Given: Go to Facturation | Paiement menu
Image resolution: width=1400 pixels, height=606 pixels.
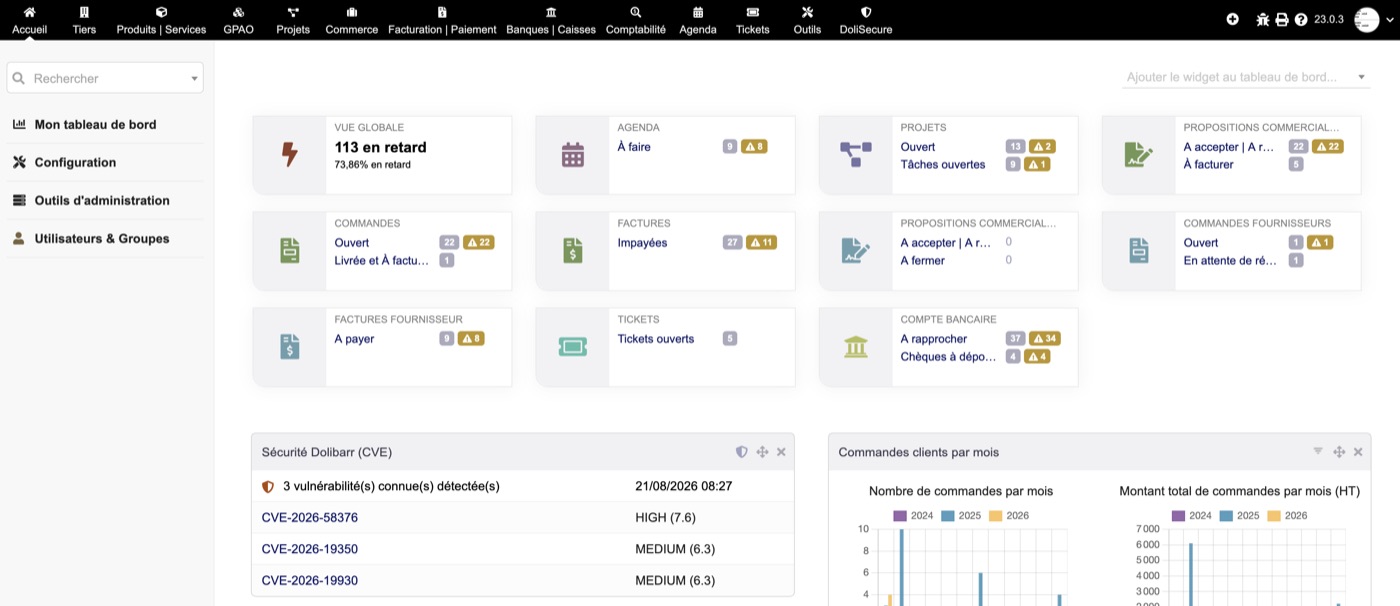Looking at the screenshot, I should click(x=444, y=20).
